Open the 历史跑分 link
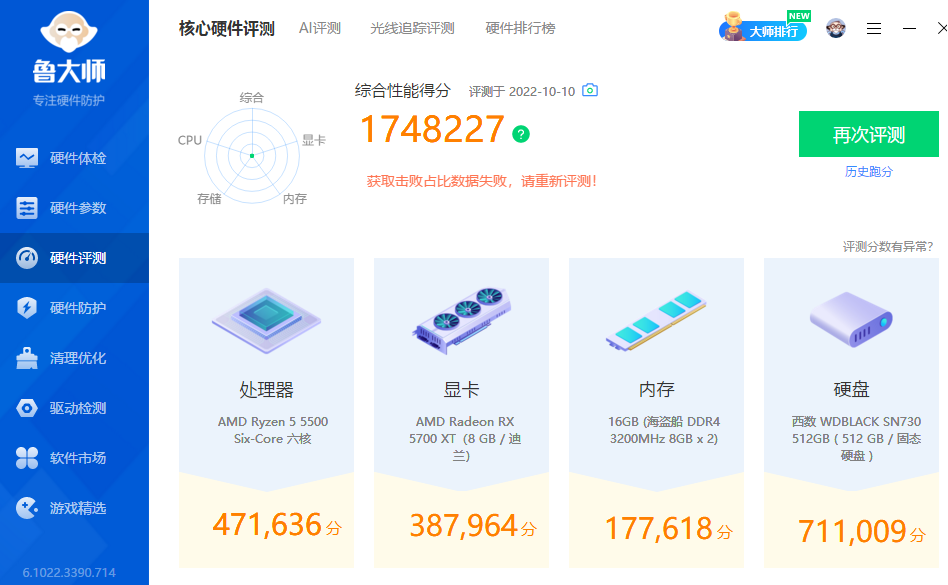948x585 pixels. [x=868, y=172]
